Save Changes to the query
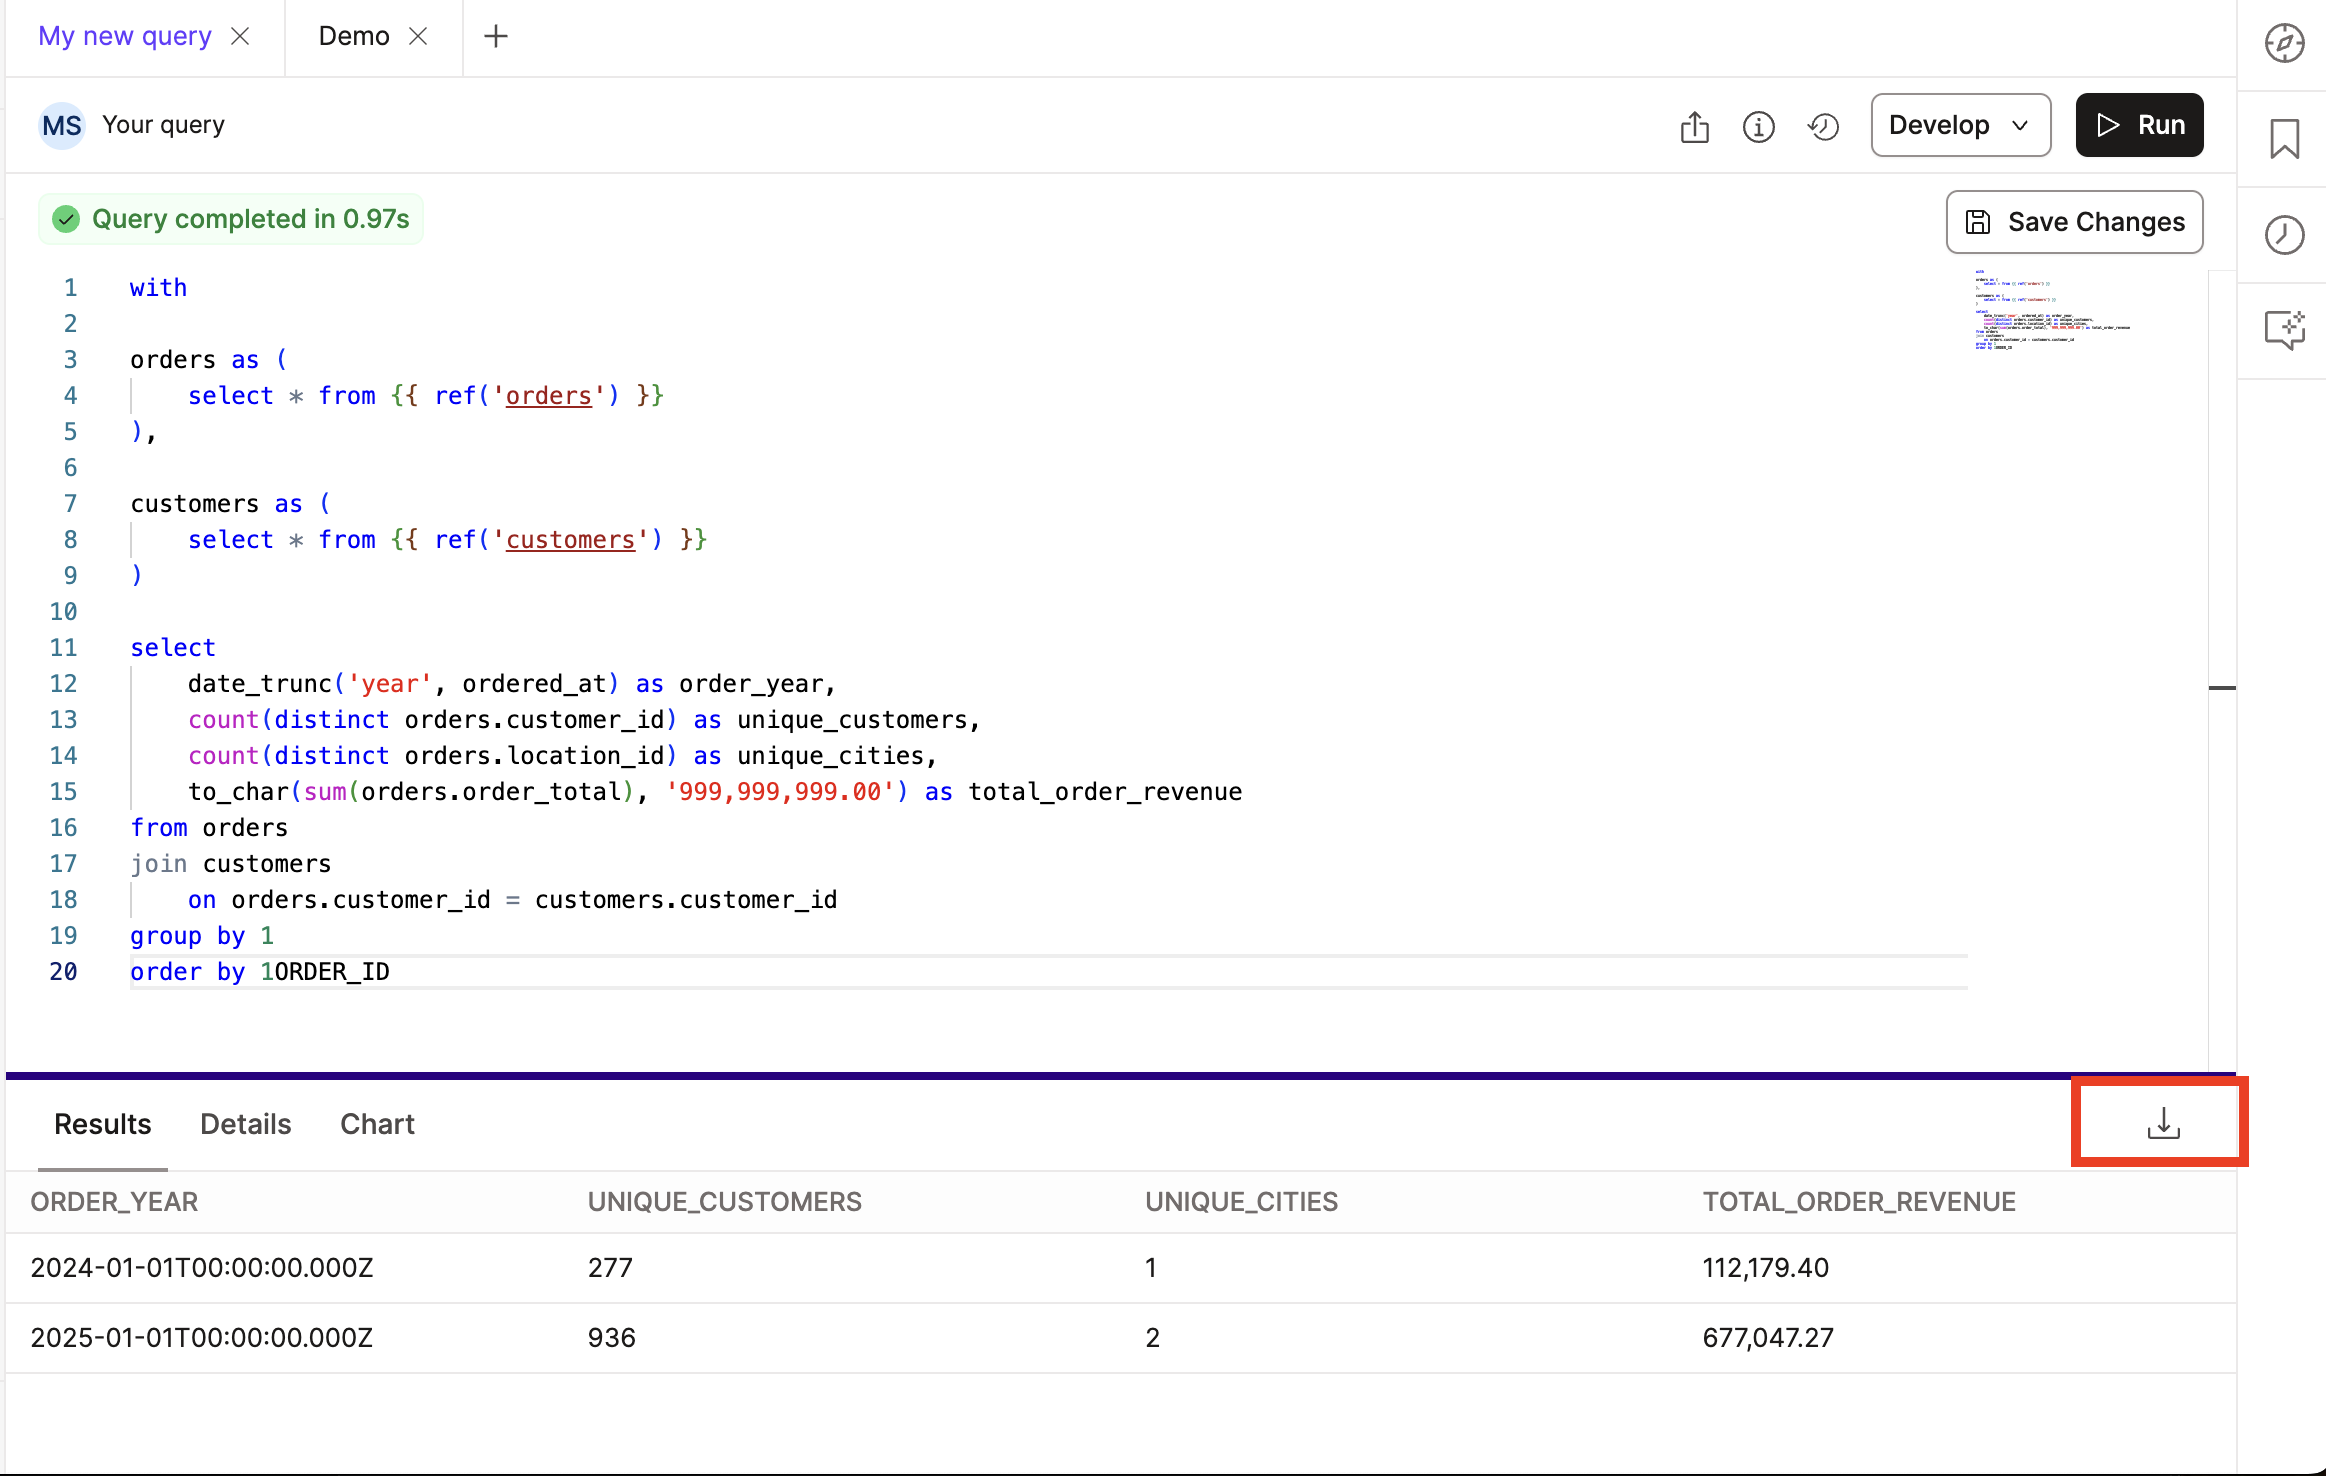Viewport: 2326px width, 1476px height. (2073, 222)
